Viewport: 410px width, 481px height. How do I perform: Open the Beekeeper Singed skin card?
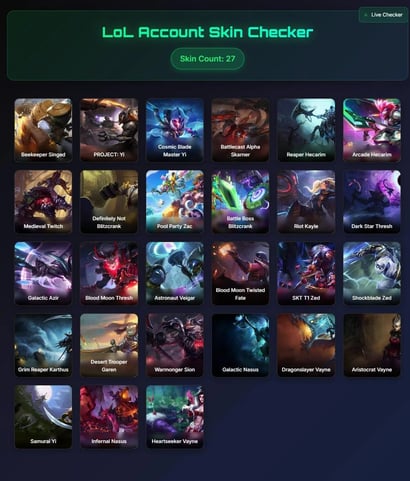[x=43, y=130]
